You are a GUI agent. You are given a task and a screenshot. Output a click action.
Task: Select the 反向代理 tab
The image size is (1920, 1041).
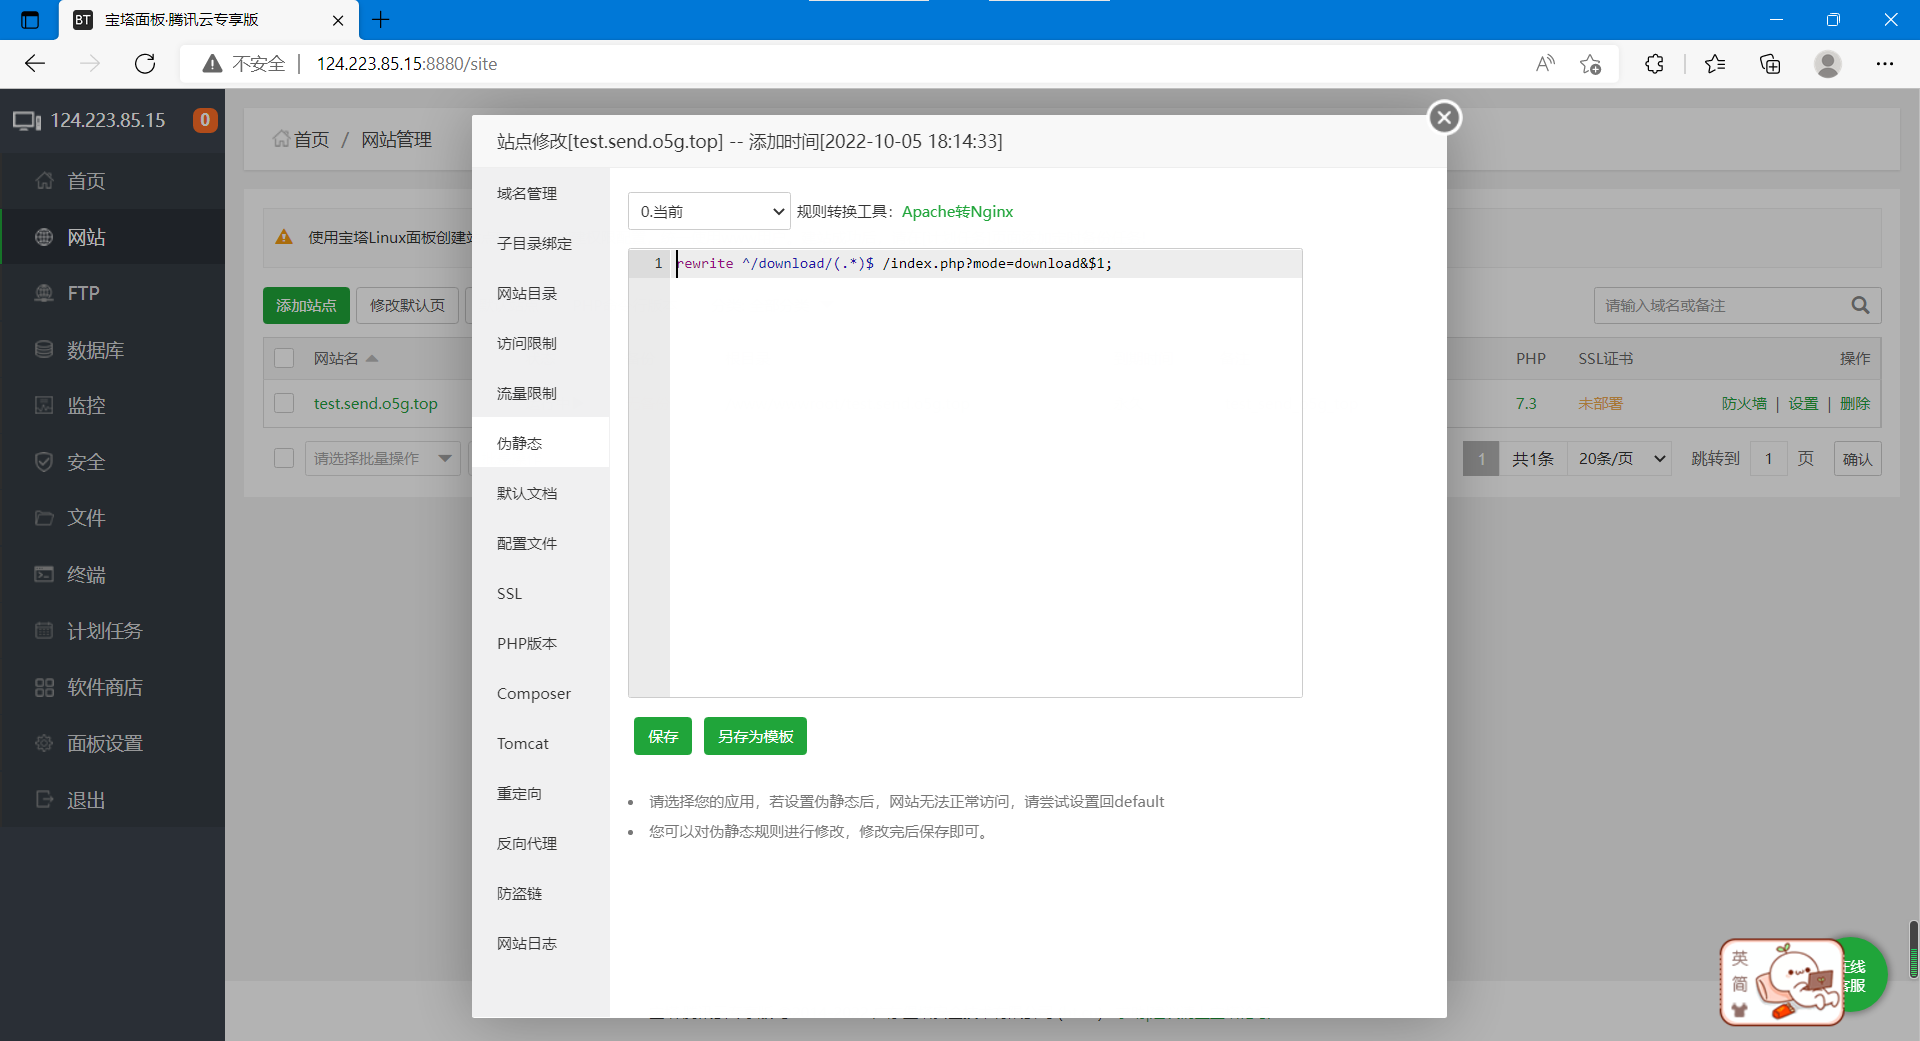click(527, 844)
